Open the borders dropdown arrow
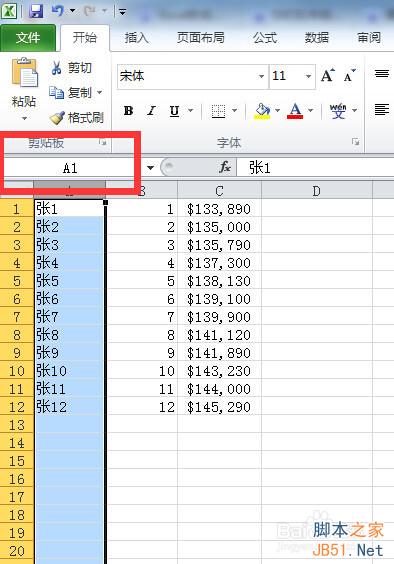Image resolution: width=394 pixels, height=564 pixels. pos(235,110)
